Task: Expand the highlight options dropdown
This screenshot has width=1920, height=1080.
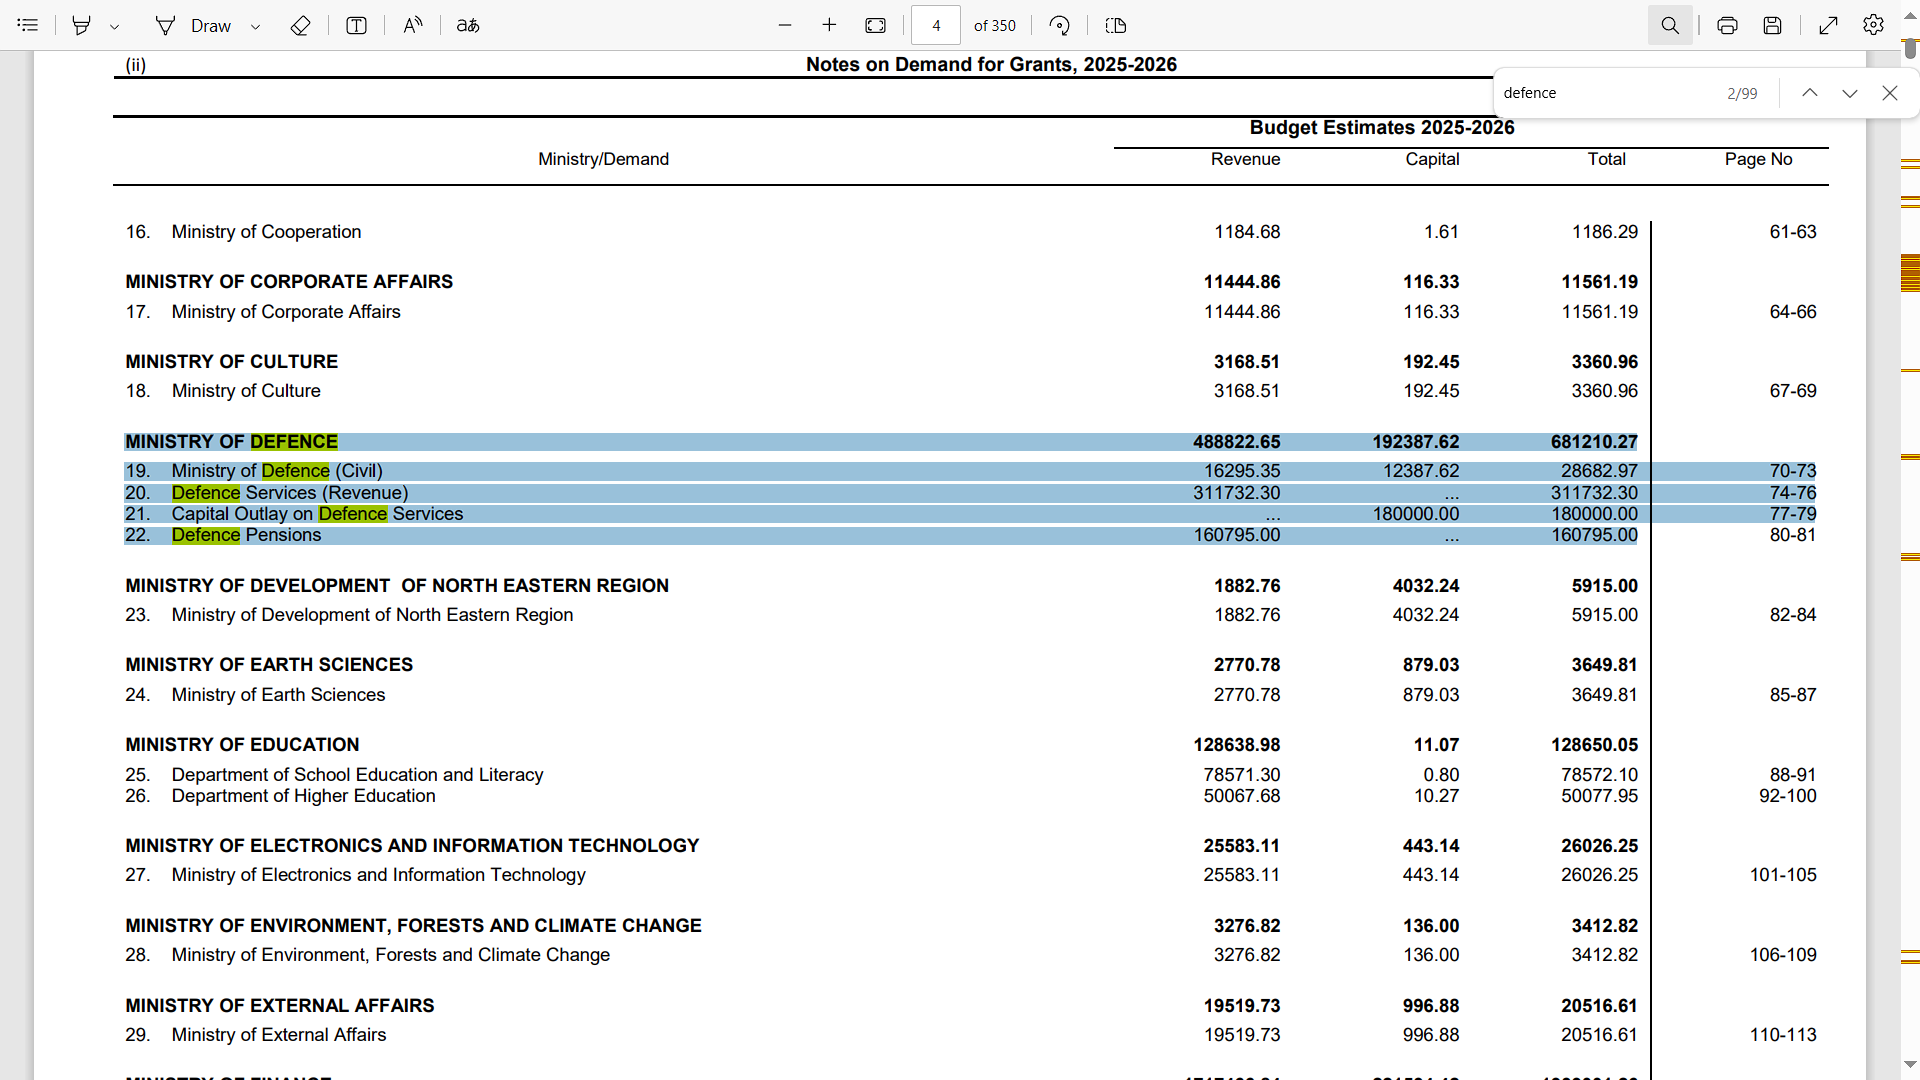Action: (114, 26)
